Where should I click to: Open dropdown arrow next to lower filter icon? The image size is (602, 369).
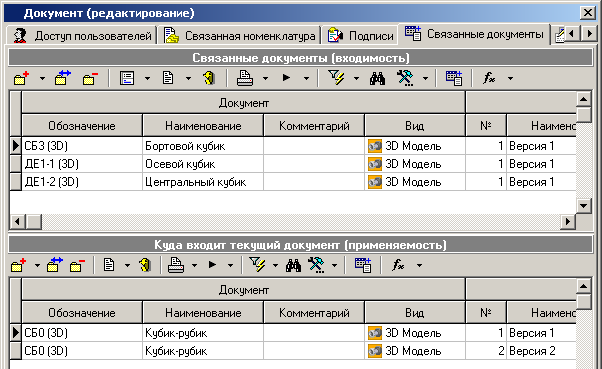pyautogui.click(x=275, y=265)
